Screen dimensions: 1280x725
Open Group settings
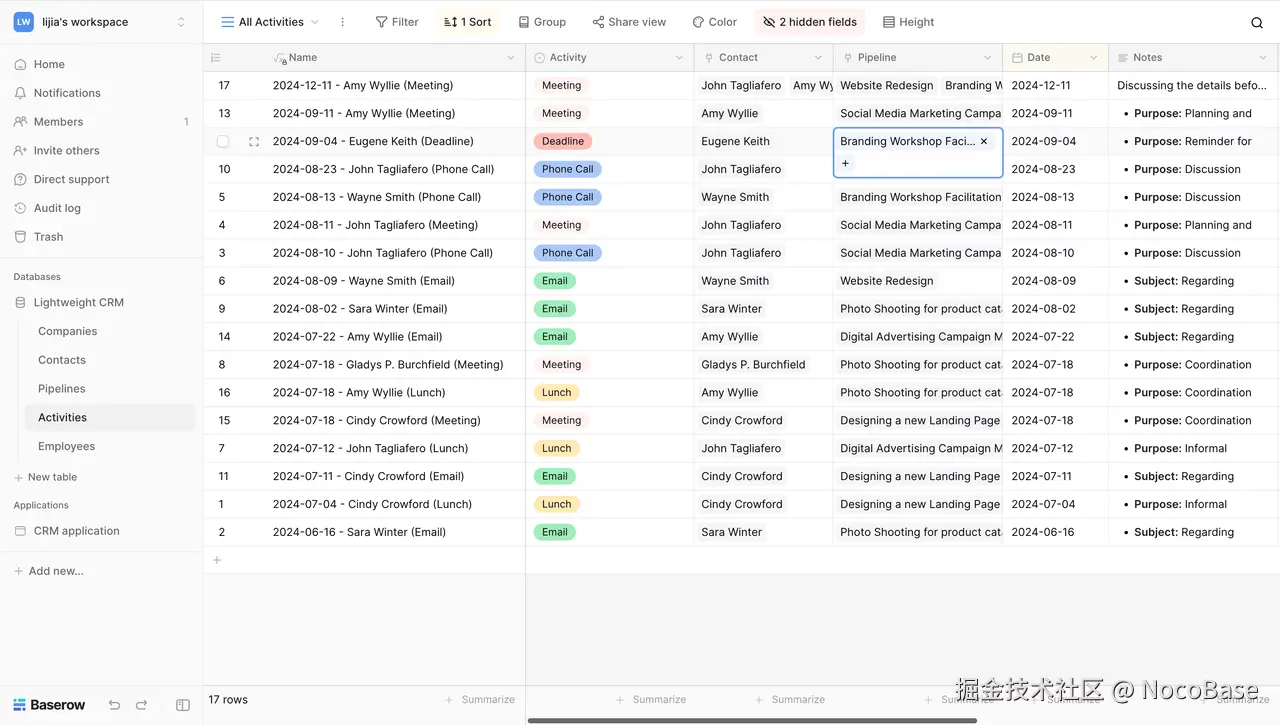(x=542, y=22)
